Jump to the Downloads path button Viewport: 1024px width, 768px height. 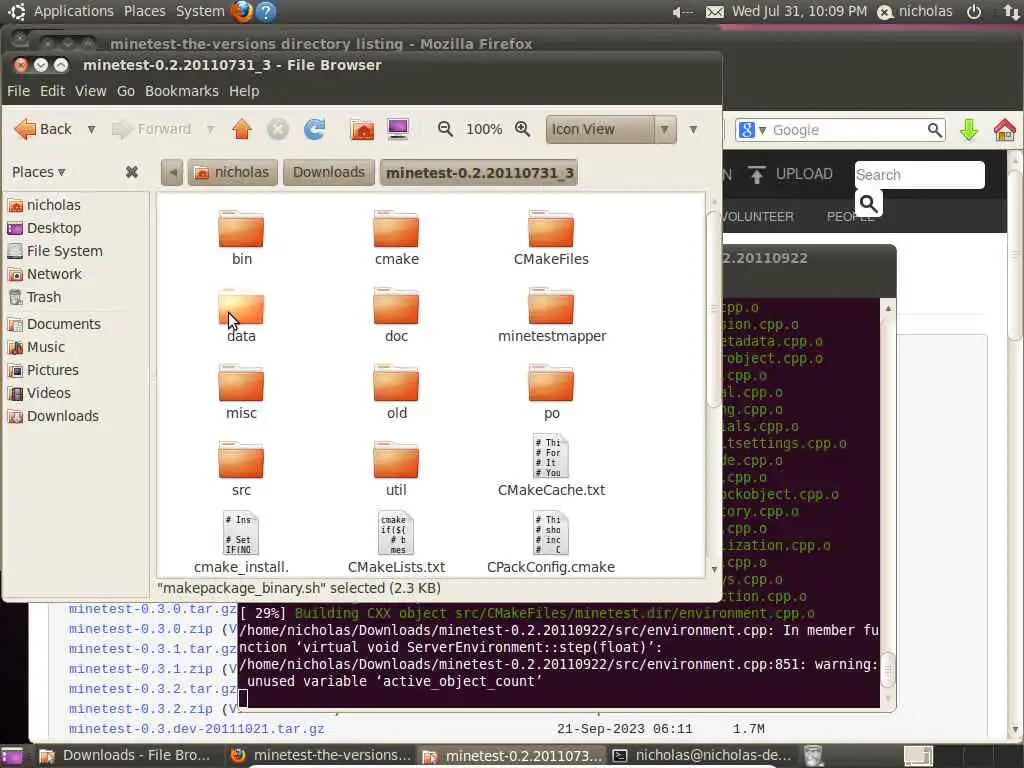point(328,172)
